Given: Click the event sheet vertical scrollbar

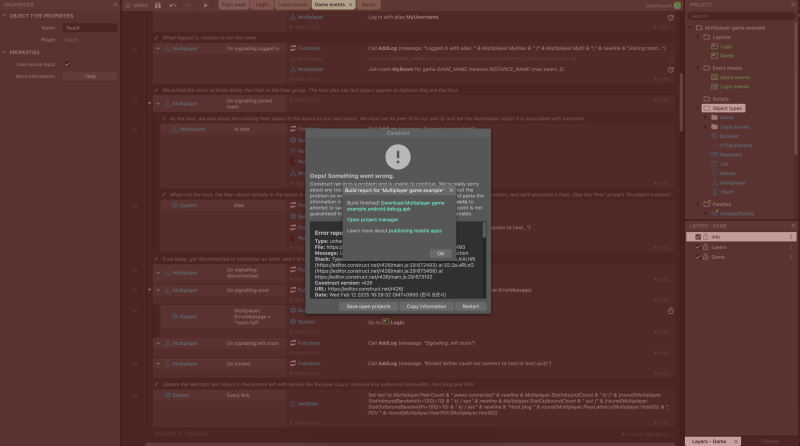Looking at the screenshot, I should tap(681, 102).
